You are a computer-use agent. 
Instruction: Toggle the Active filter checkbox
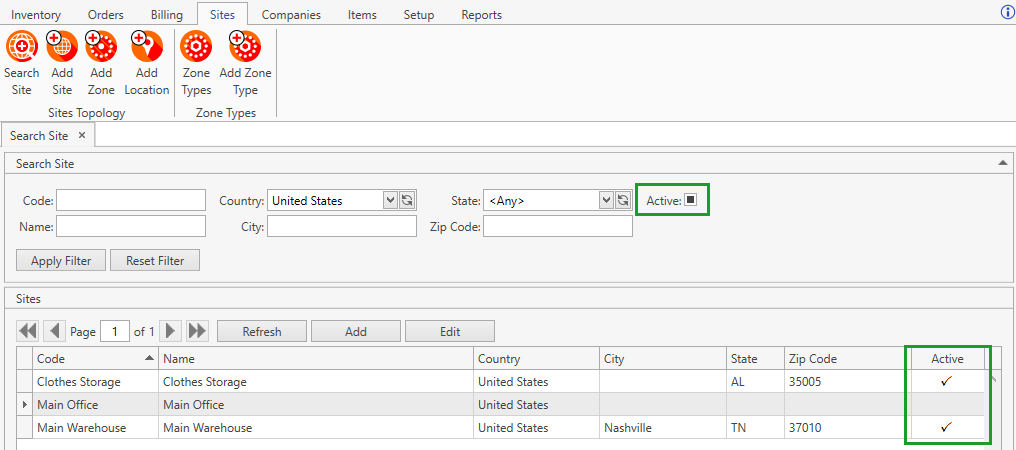click(x=690, y=200)
